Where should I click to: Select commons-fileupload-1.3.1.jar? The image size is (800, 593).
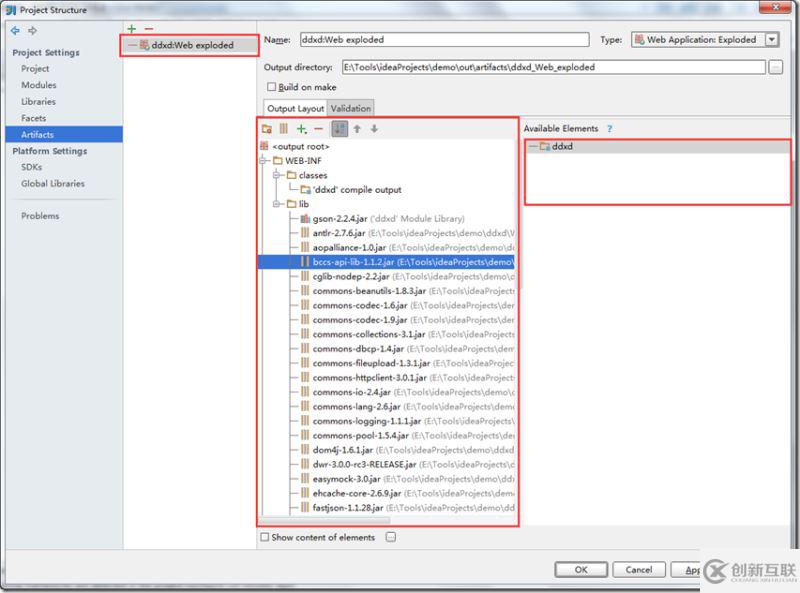(x=371, y=363)
